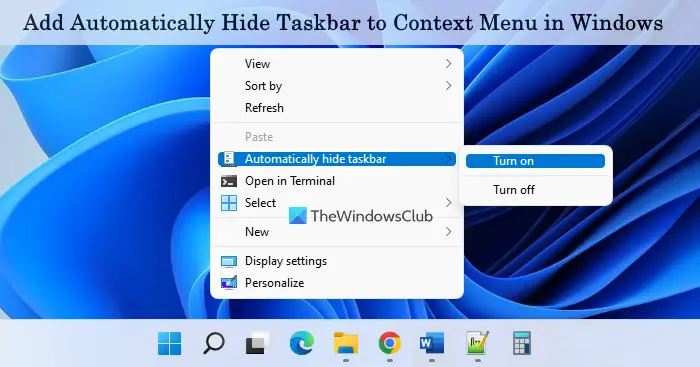Open the Start menu from the taskbar
700x367 pixels.
click(169, 343)
